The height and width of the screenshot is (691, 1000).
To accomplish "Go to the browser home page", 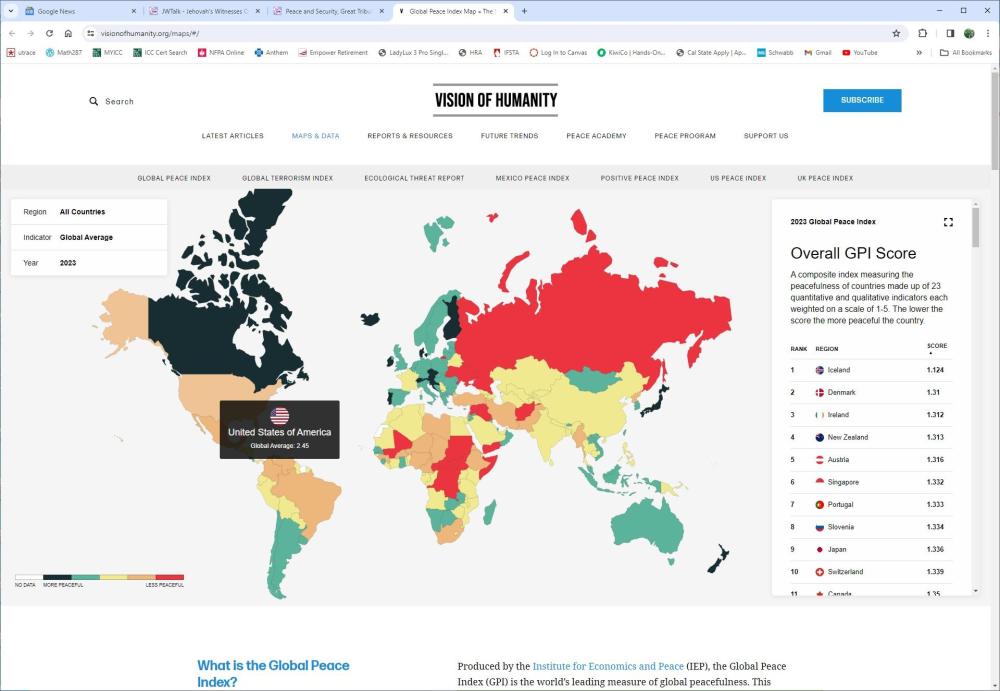I will tap(68, 33).
